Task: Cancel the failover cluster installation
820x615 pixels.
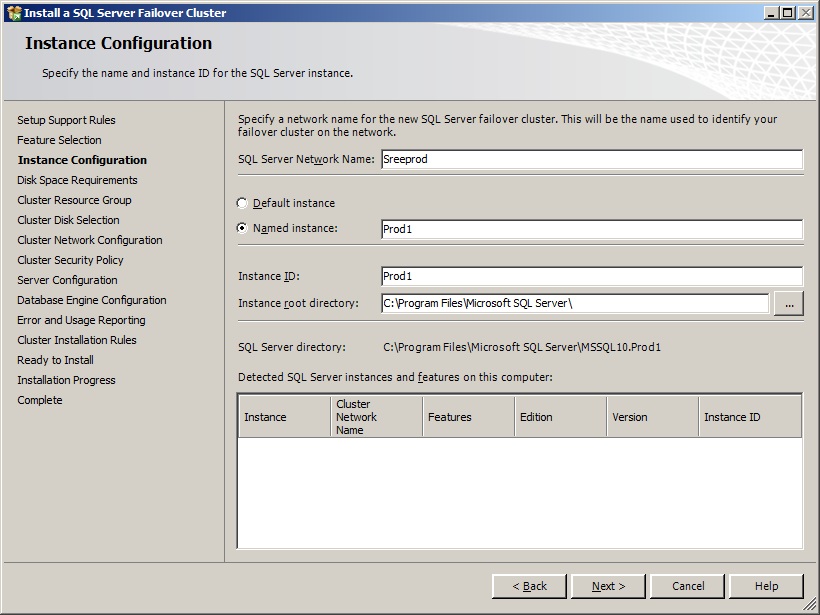Action: (x=687, y=586)
